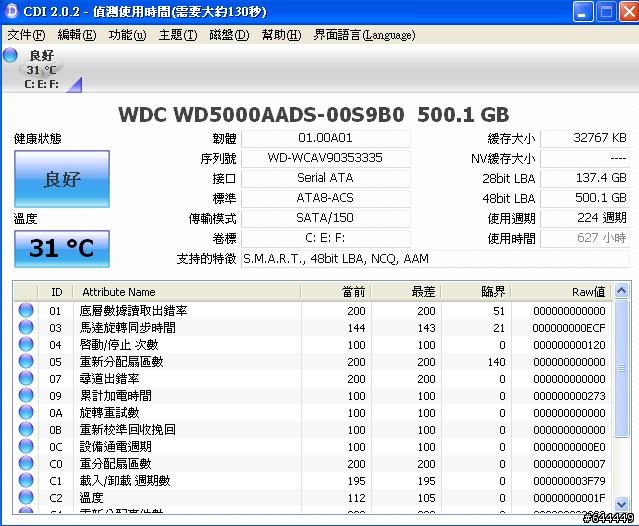The image size is (639, 526).
Task: Click the ID column header
Action: click(x=56, y=292)
